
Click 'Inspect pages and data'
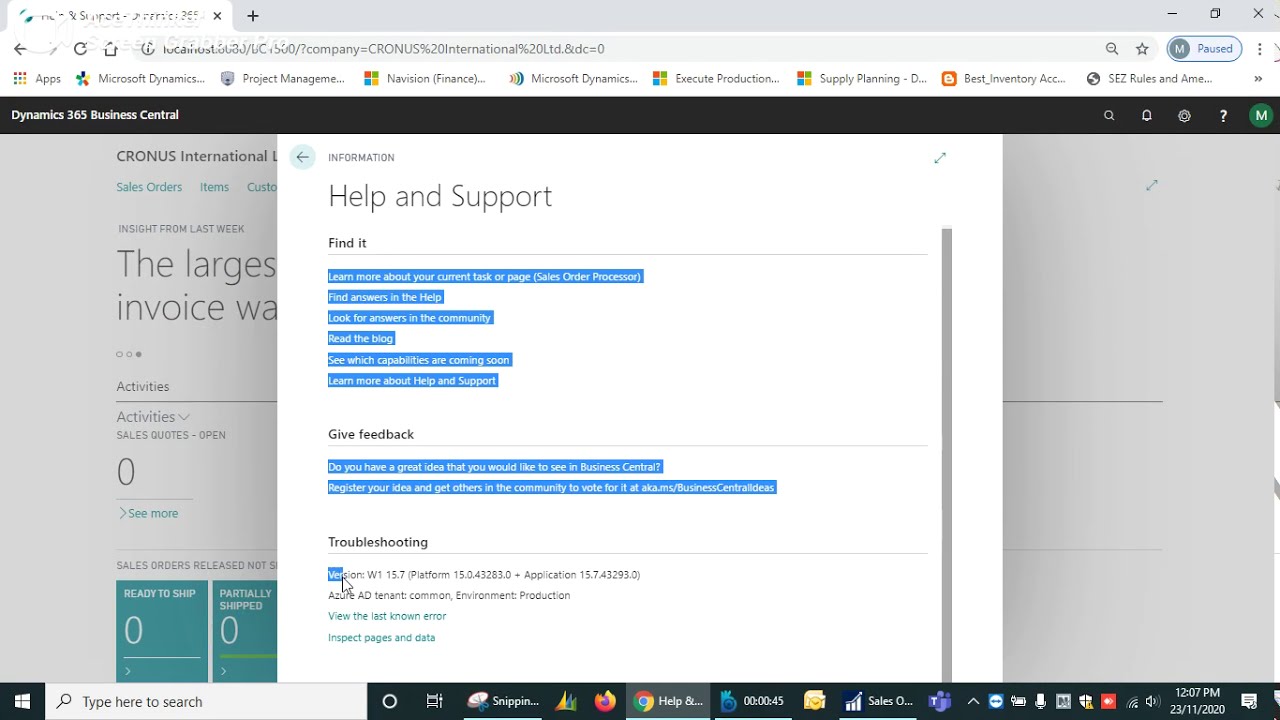point(381,637)
